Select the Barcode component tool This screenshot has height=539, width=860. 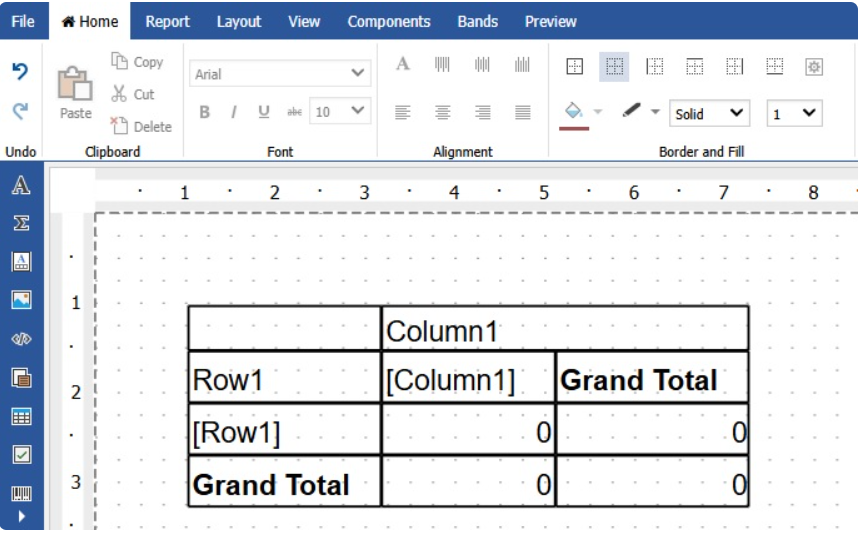[21, 493]
